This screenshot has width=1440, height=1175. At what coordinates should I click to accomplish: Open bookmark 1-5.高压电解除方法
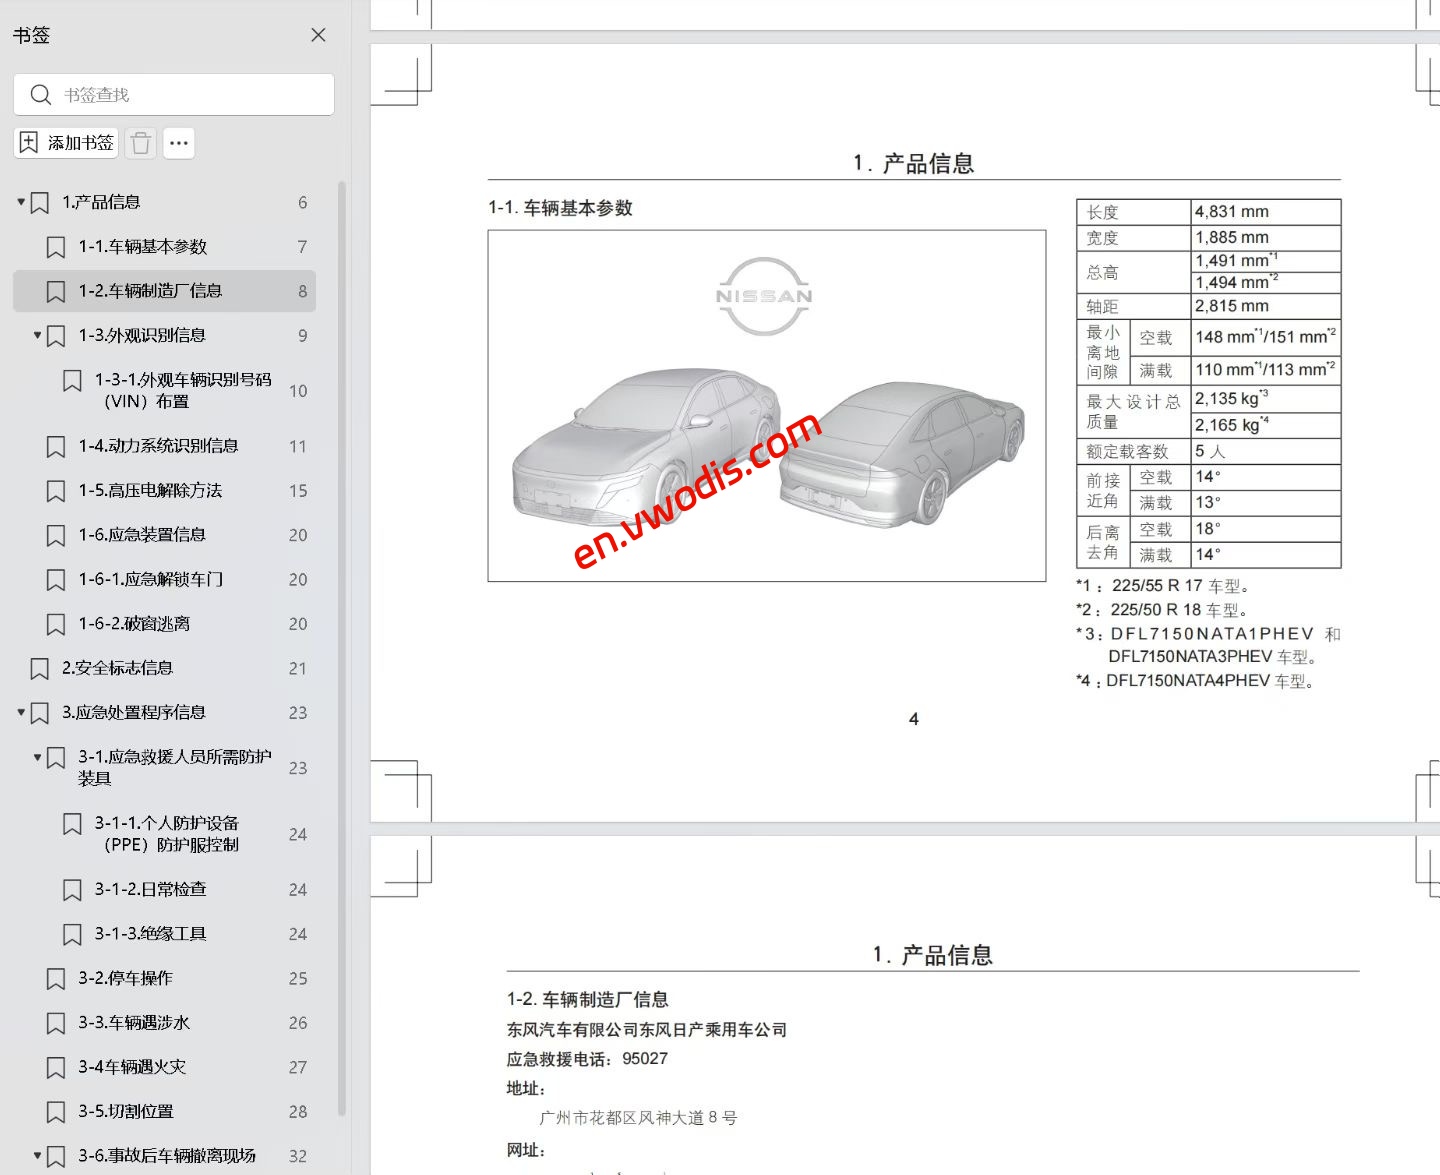[152, 490]
